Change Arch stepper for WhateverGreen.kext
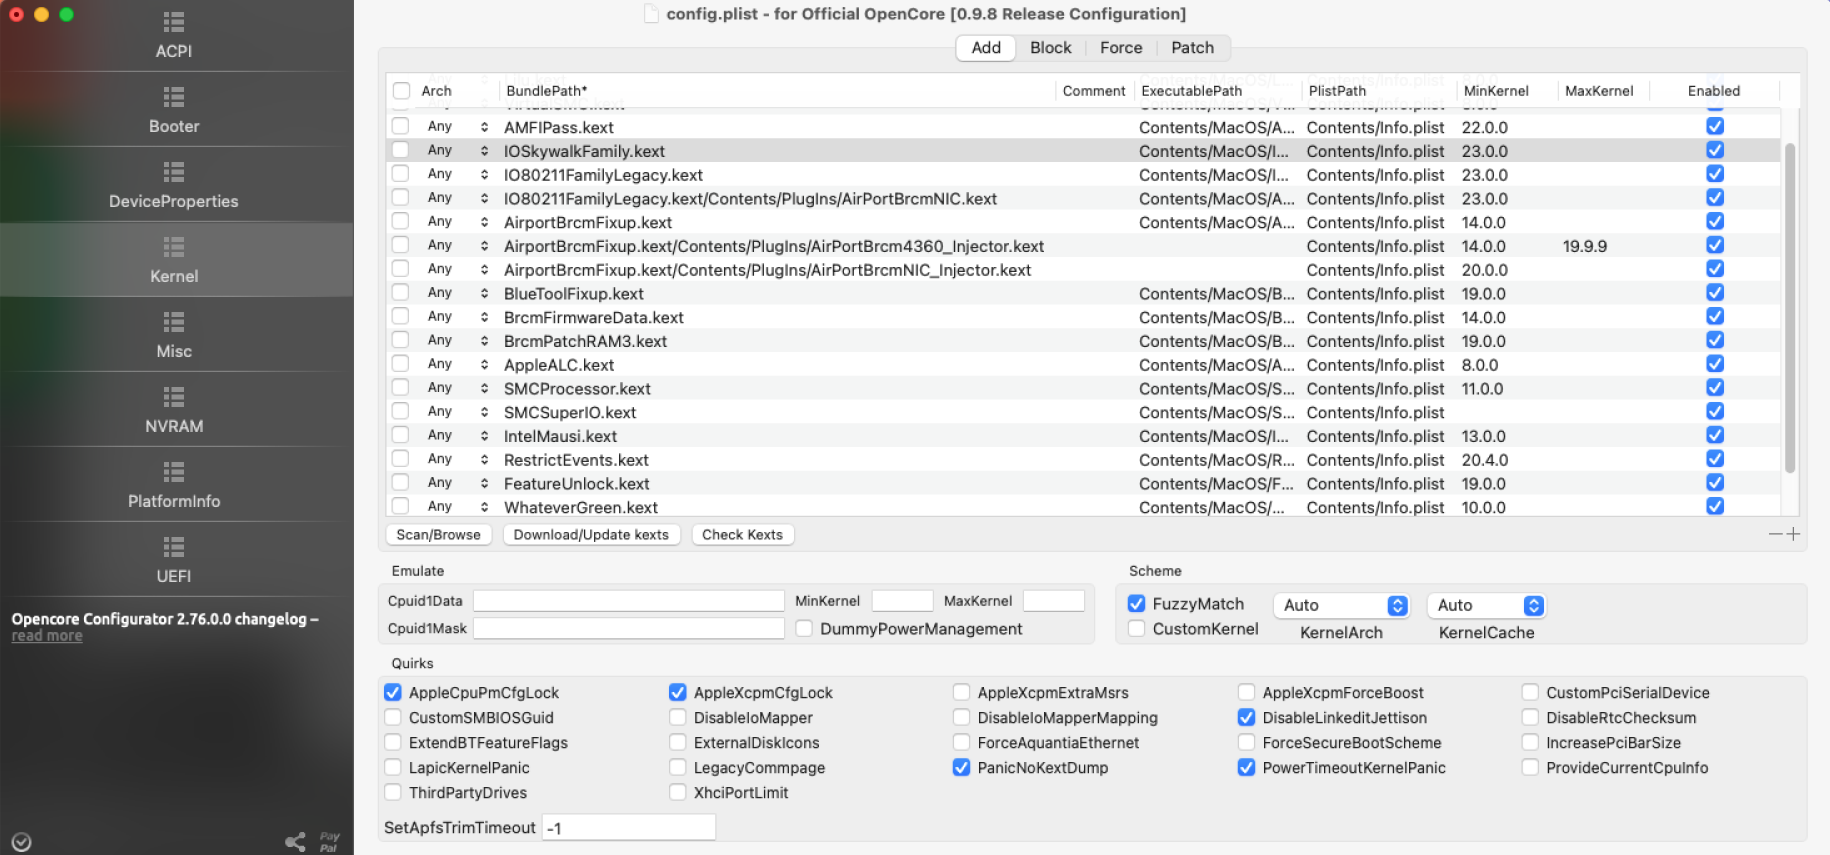The height and width of the screenshot is (855, 1830). 484,507
